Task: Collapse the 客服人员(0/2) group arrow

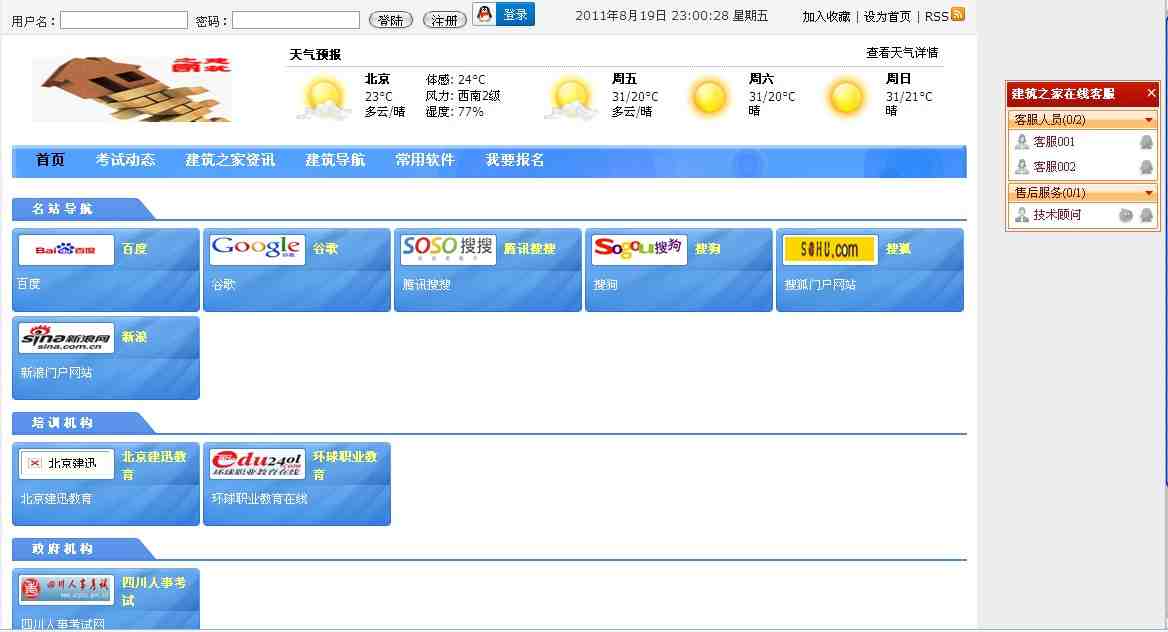Action: coord(1149,119)
